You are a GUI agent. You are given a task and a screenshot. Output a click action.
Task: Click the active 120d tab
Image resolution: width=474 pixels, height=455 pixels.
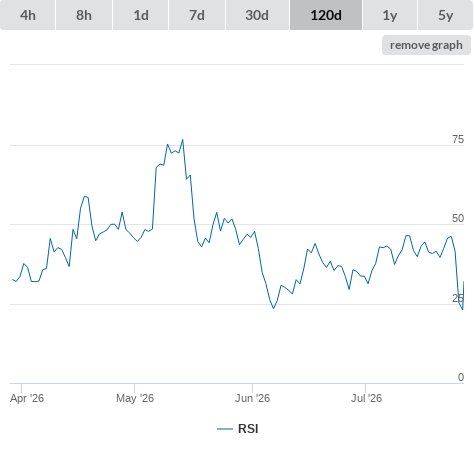click(326, 15)
